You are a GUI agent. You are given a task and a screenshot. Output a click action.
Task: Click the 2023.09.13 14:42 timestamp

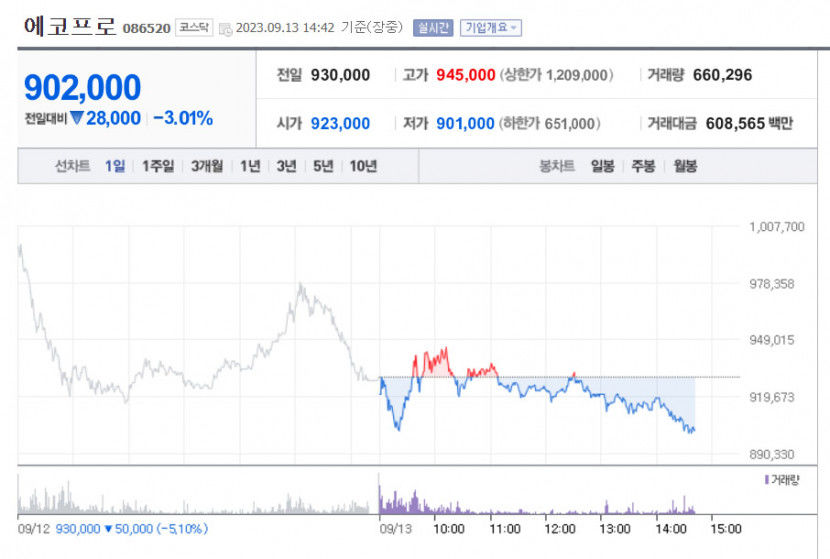285,28
